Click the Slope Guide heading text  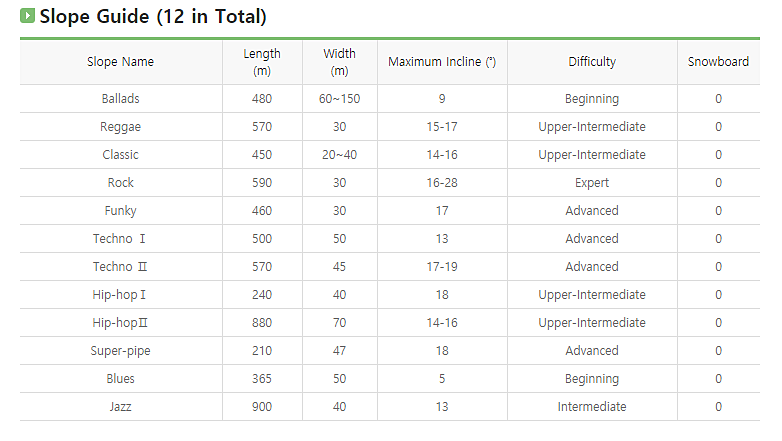pos(153,16)
